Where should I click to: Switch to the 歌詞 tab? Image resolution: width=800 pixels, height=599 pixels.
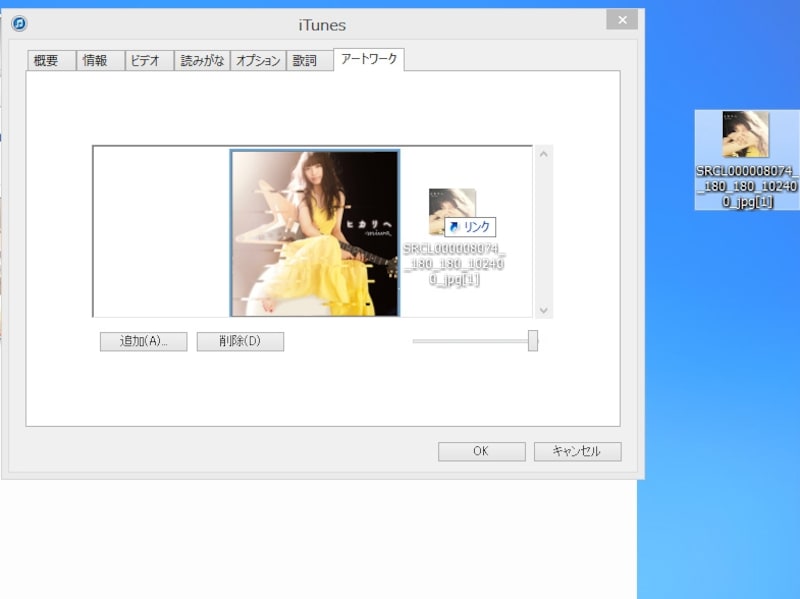pos(304,61)
